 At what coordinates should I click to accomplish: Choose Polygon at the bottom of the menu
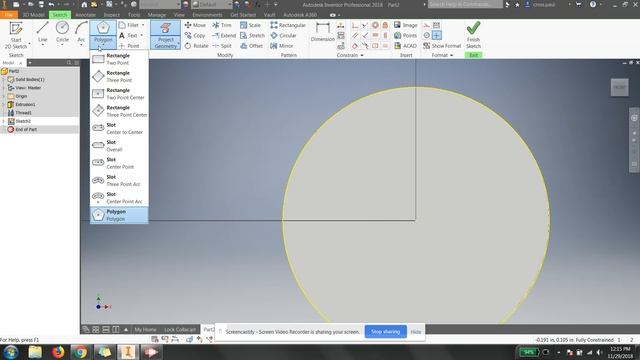(119, 215)
